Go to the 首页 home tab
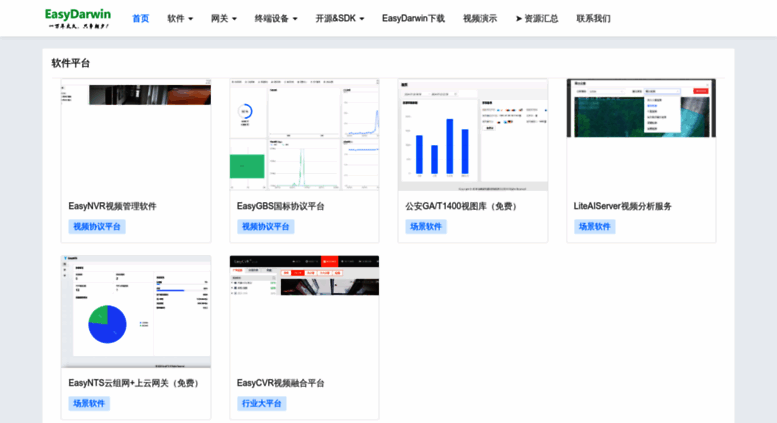The image size is (777, 423). pyautogui.click(x=140, y=18)
